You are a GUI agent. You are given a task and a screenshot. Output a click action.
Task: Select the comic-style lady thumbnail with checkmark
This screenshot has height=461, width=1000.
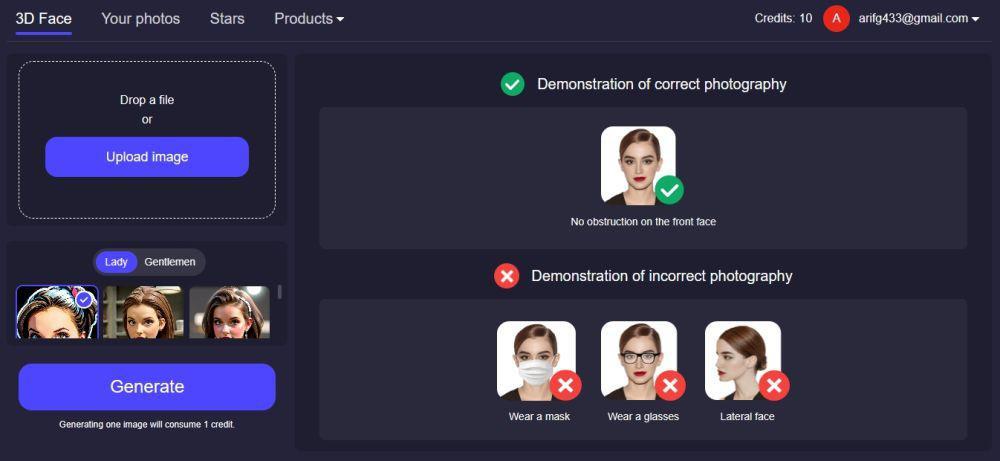pos(57,312)
